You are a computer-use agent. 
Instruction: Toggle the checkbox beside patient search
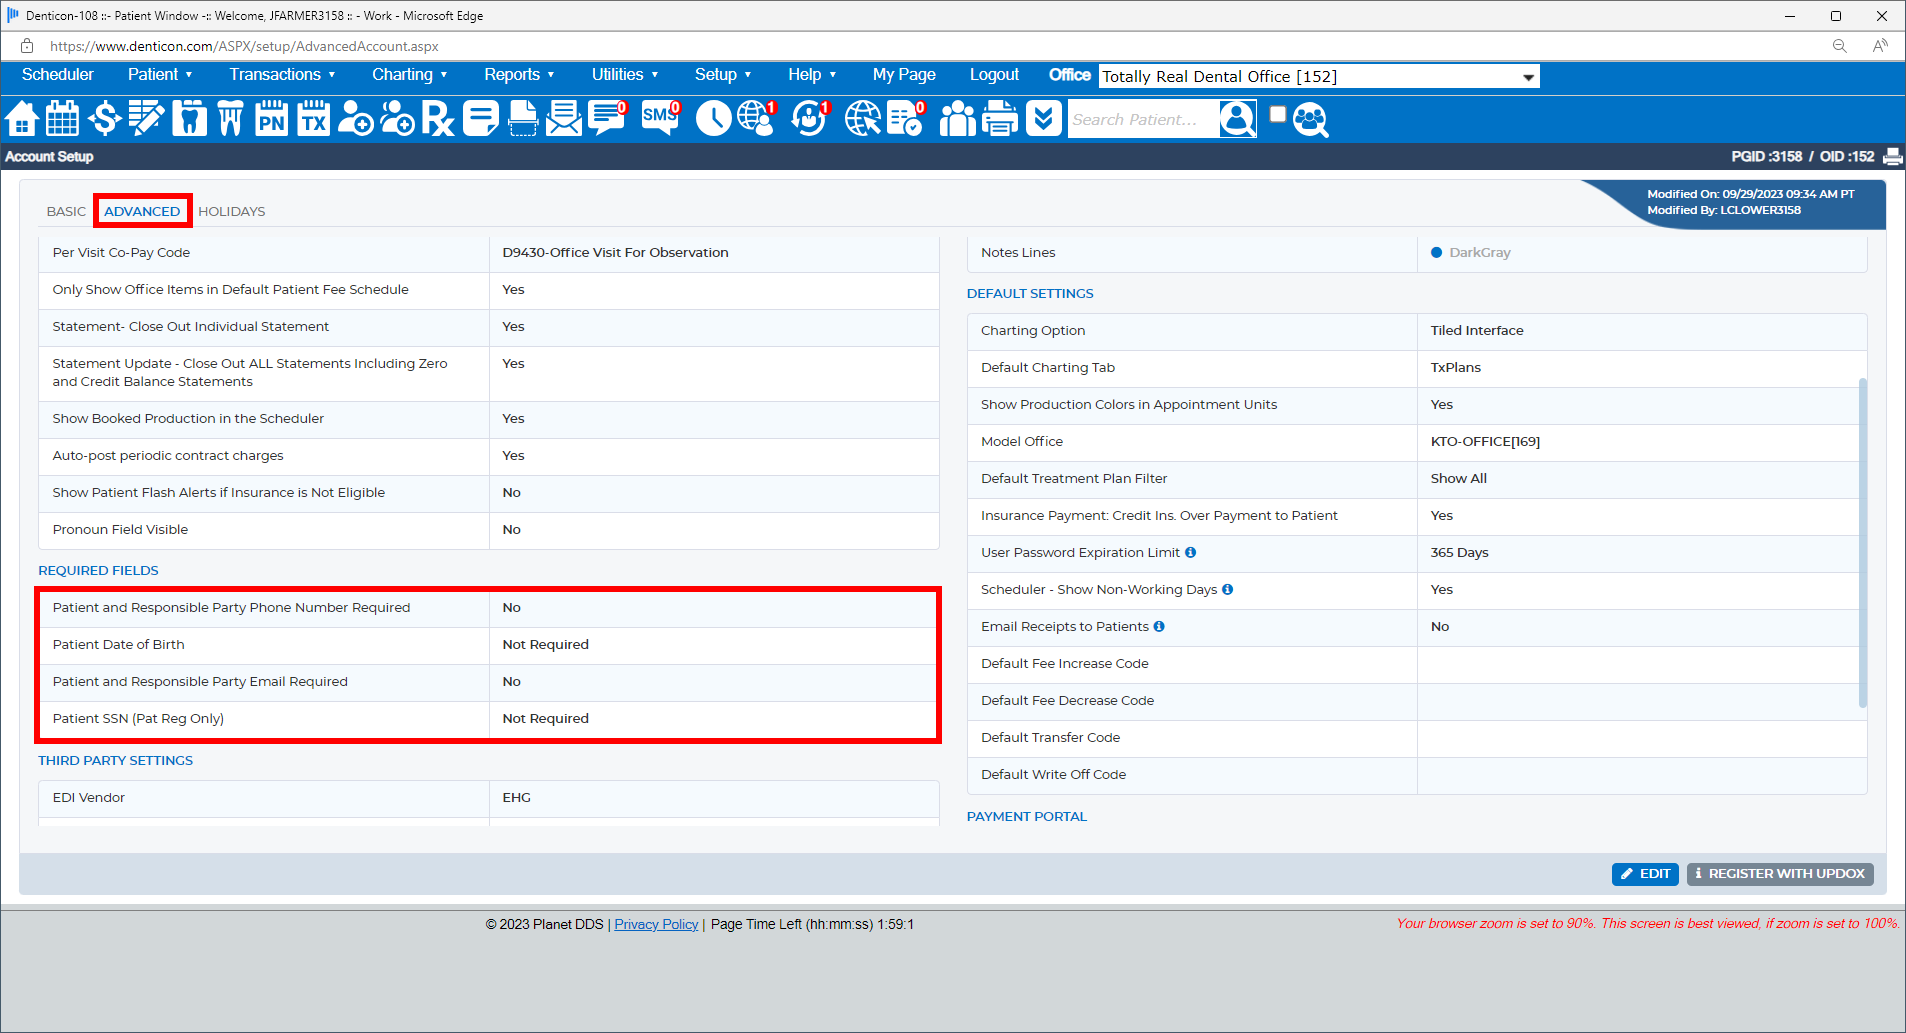(x=1277, y=114)
